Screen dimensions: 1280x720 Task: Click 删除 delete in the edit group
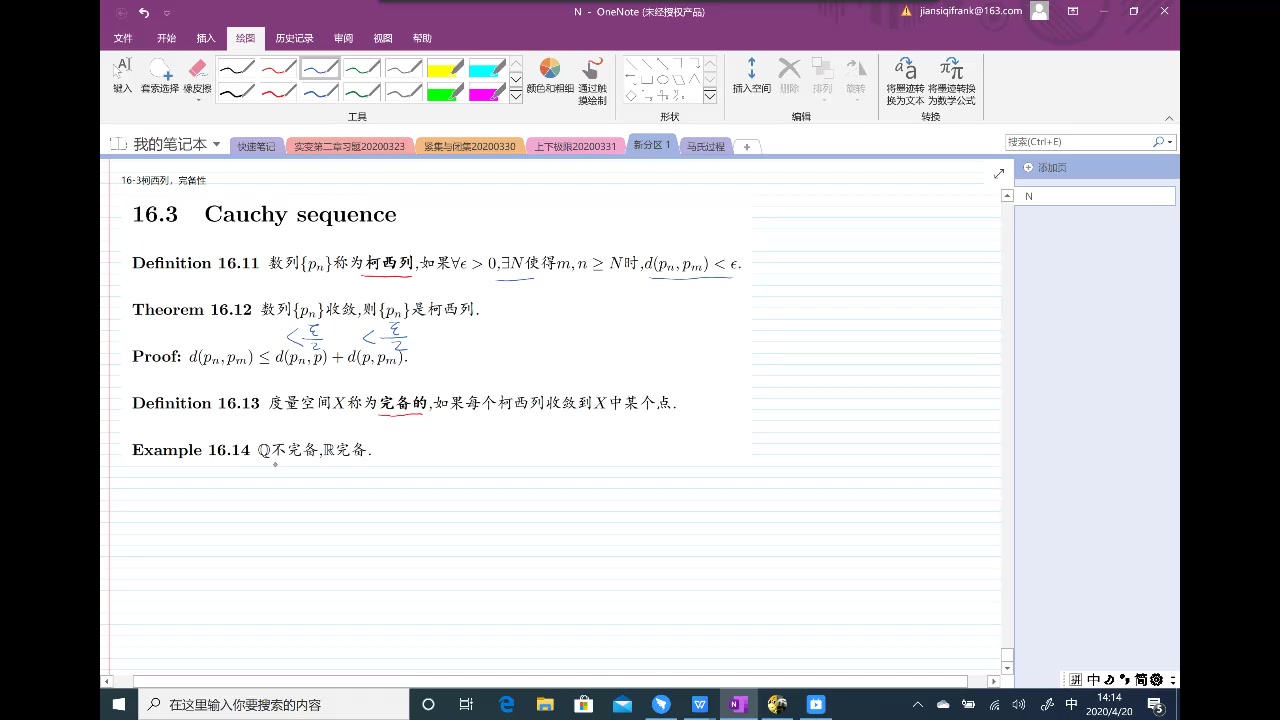789,76
